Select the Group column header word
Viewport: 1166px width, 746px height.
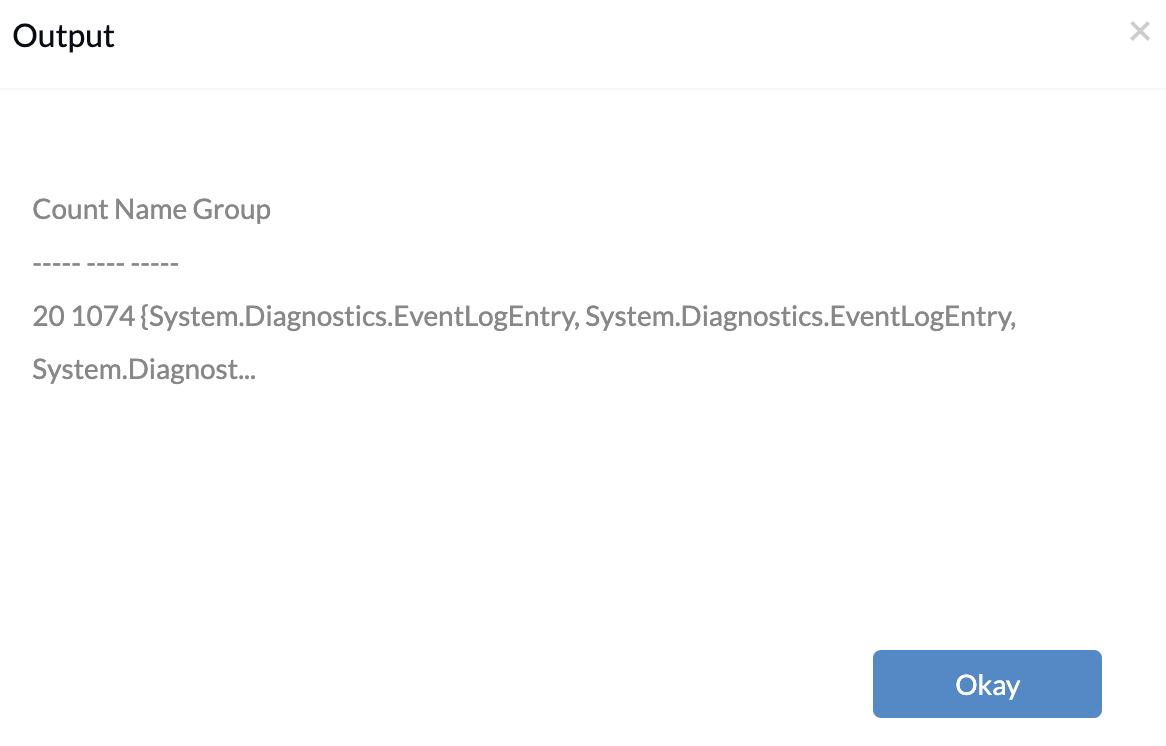click(231, 210)
